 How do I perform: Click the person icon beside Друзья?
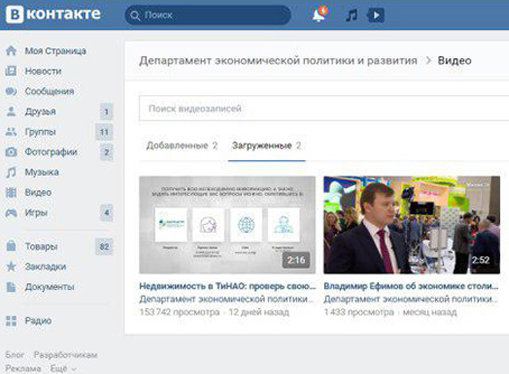pyautogui.click(x=11, y=111)
